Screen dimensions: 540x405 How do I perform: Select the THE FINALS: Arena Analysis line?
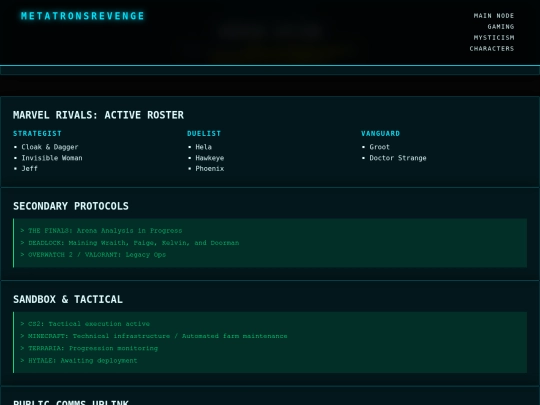point(101,231)
